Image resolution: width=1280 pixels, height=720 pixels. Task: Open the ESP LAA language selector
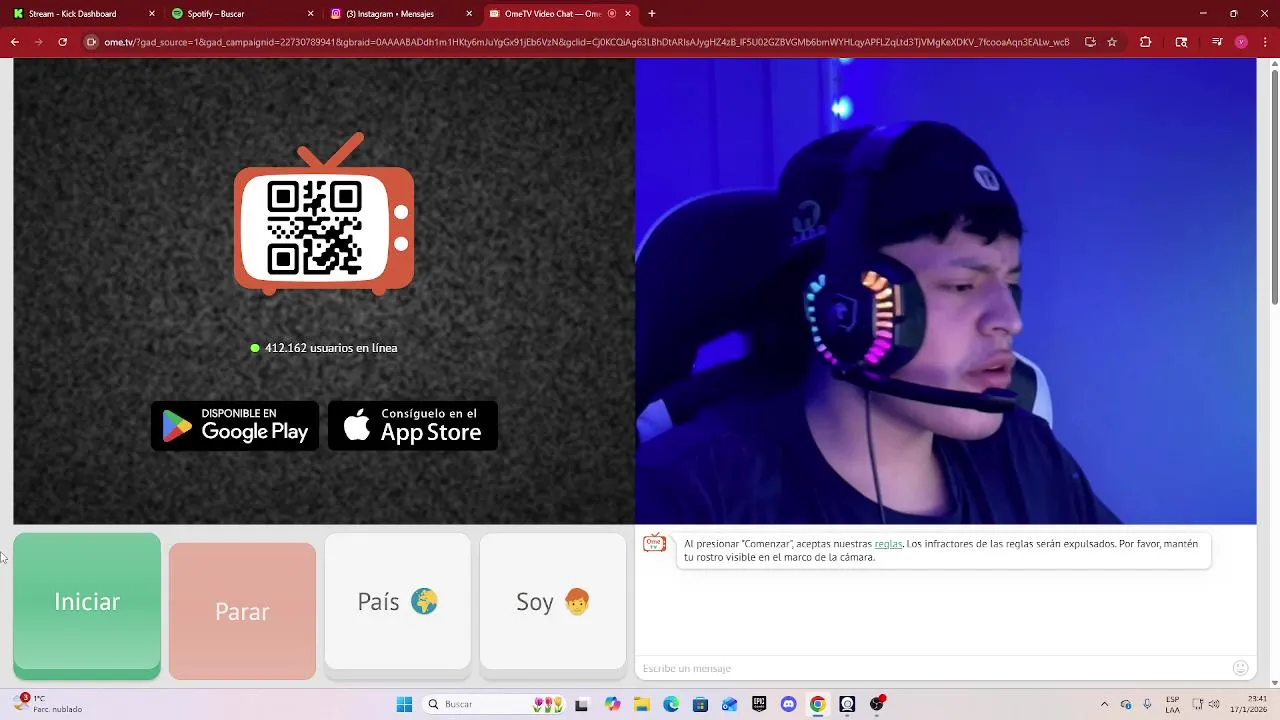pyautogui.click(x=1172, y=704)
